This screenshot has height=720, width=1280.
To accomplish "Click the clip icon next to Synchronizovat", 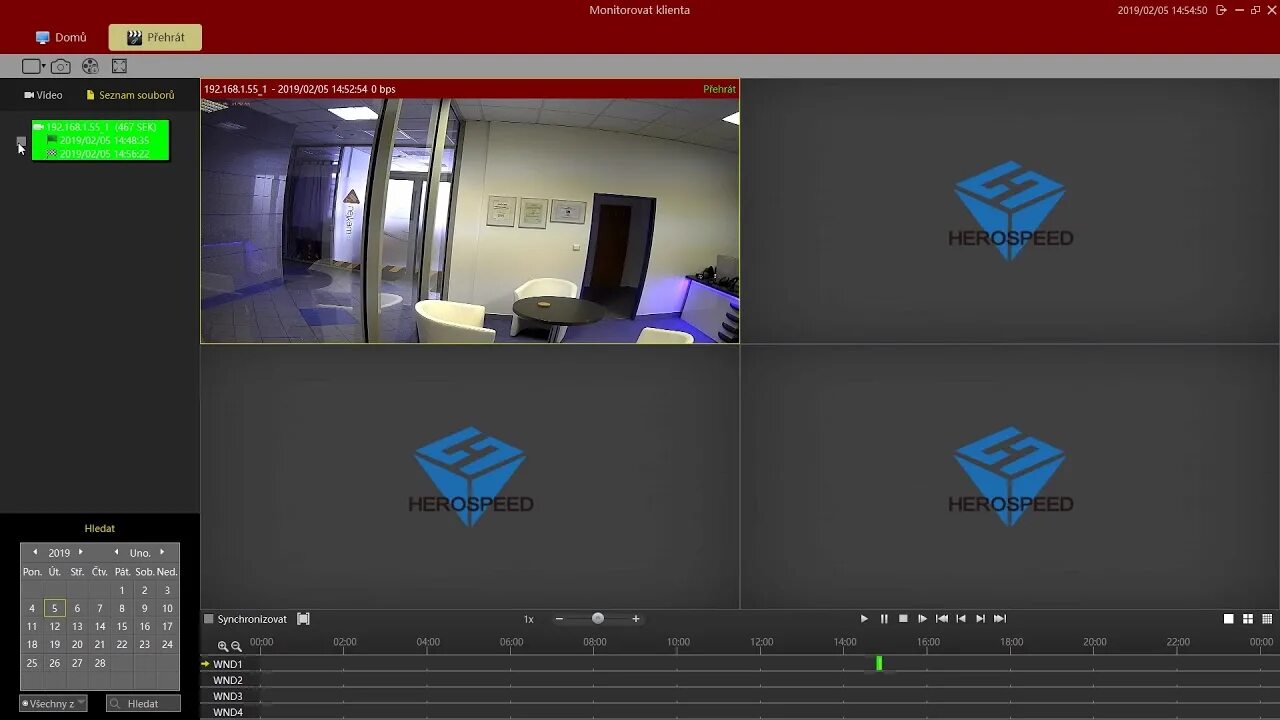I will (x=303, y=619).
